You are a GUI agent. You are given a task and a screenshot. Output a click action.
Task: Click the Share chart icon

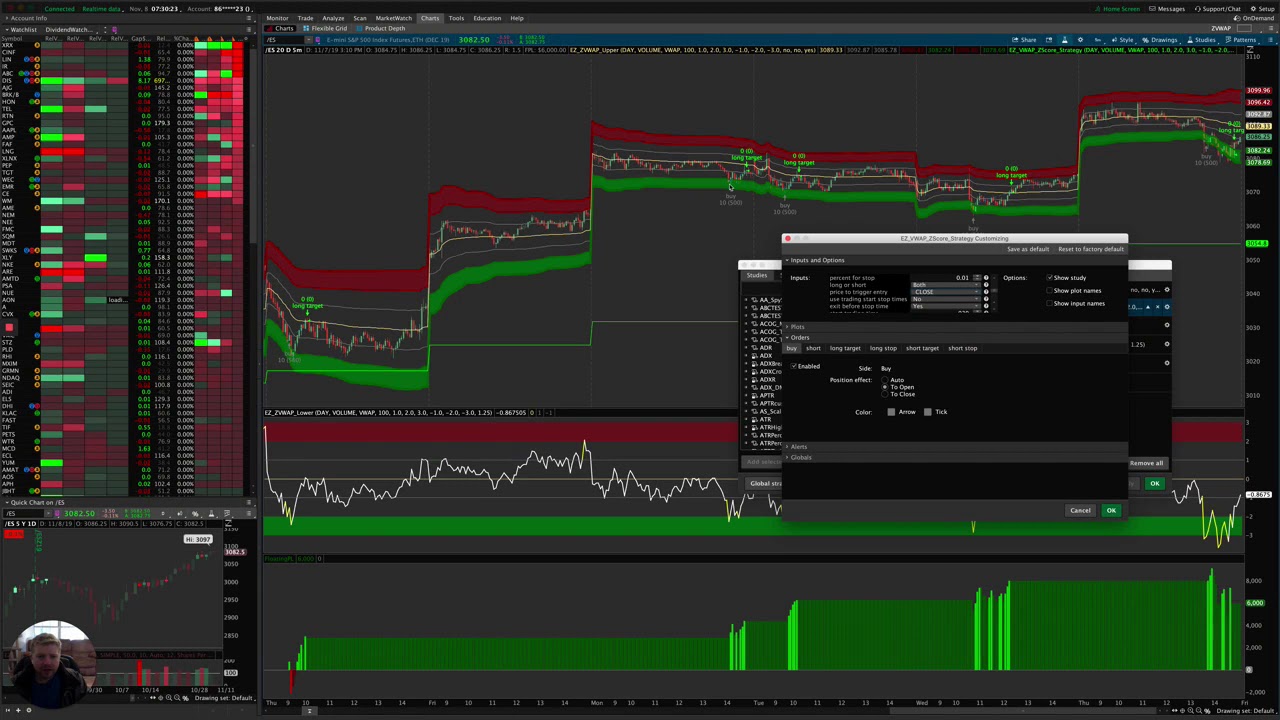point(1024,39)
